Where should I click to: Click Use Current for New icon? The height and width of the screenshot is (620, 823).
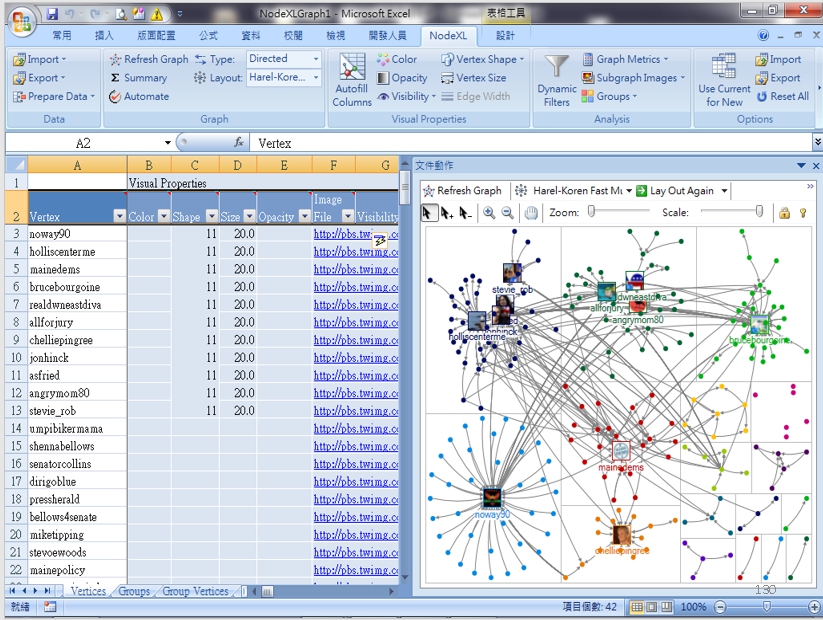[x=724, y=66]
